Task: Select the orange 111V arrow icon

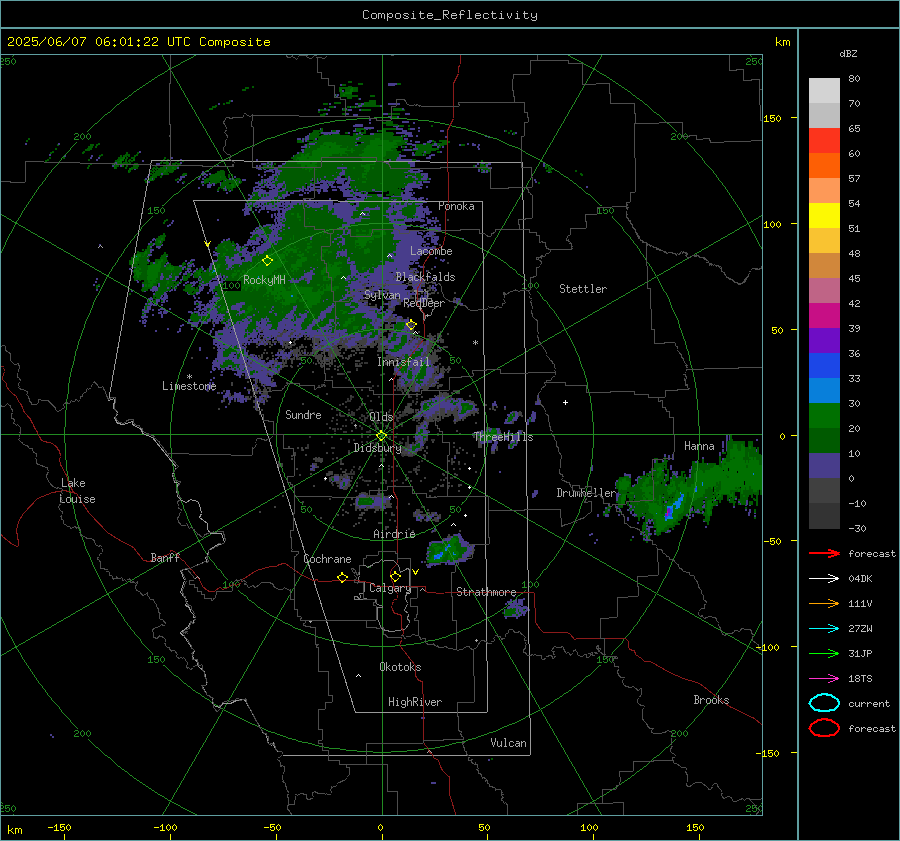Action: 824,603
